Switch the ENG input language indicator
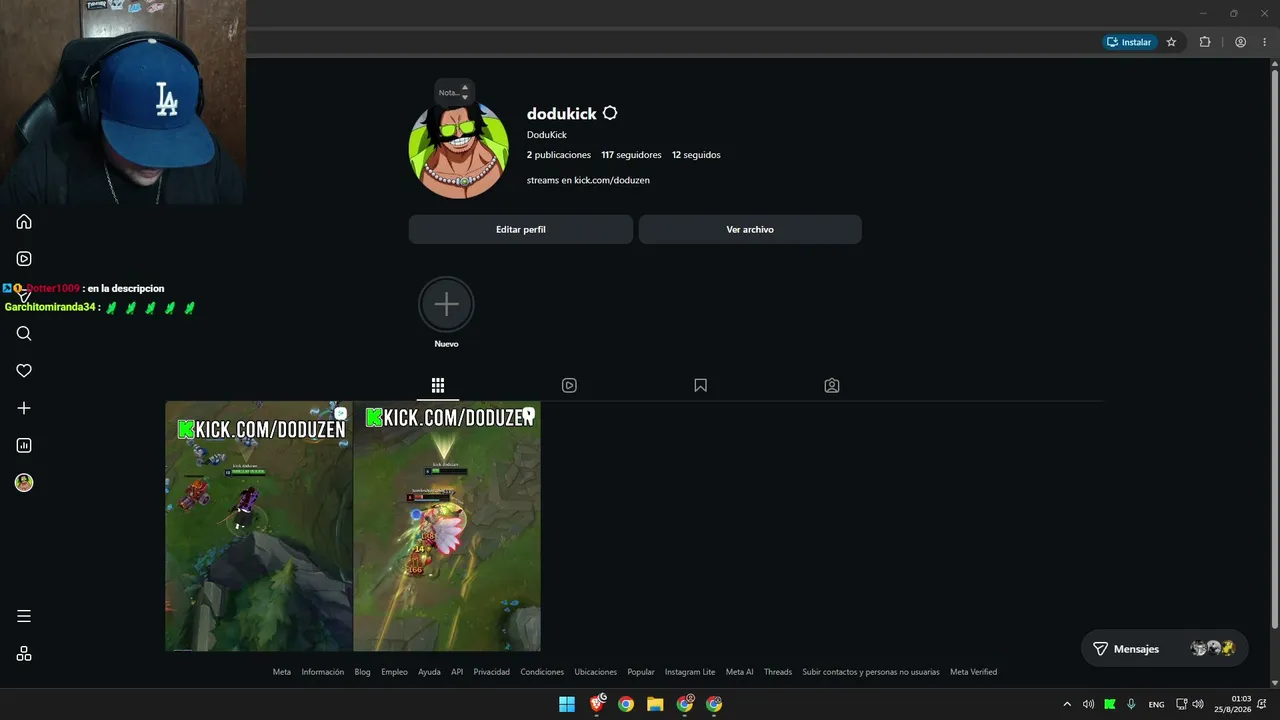1280x720 pixels. [x=1156, y=704]
